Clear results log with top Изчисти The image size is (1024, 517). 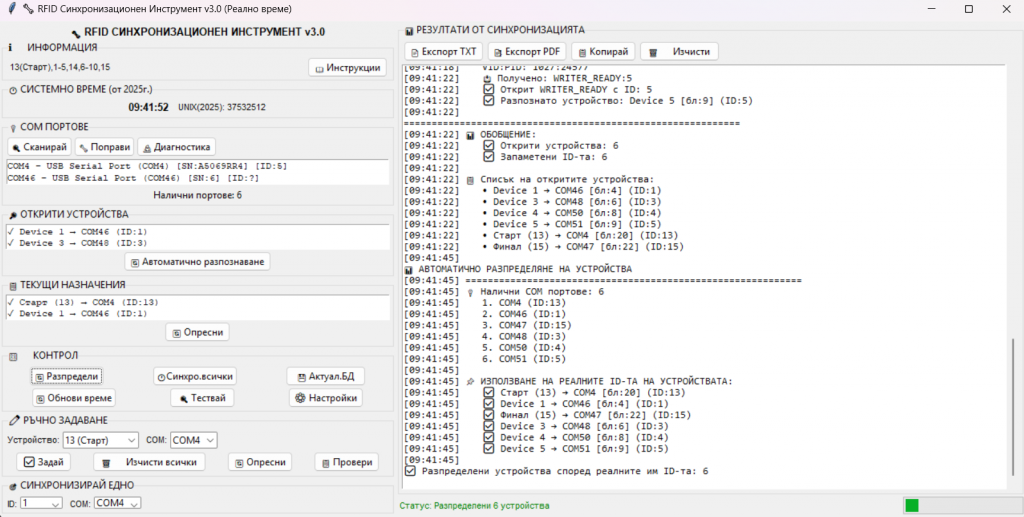[x=679, y=51]
